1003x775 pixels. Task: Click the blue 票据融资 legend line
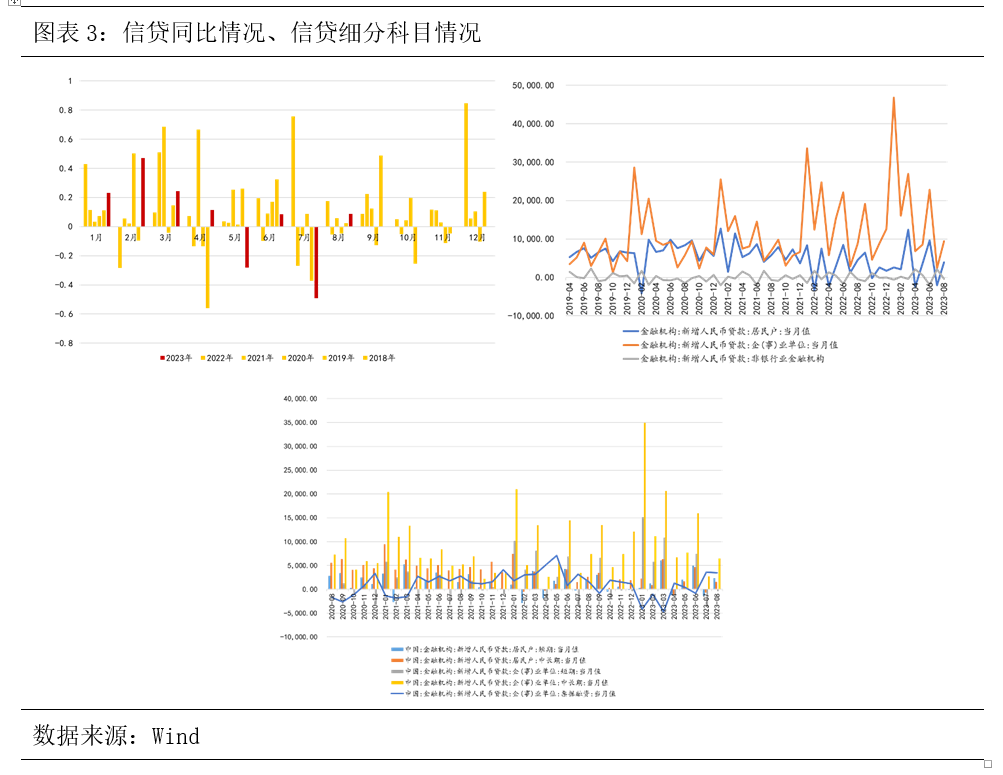point(396,692)
